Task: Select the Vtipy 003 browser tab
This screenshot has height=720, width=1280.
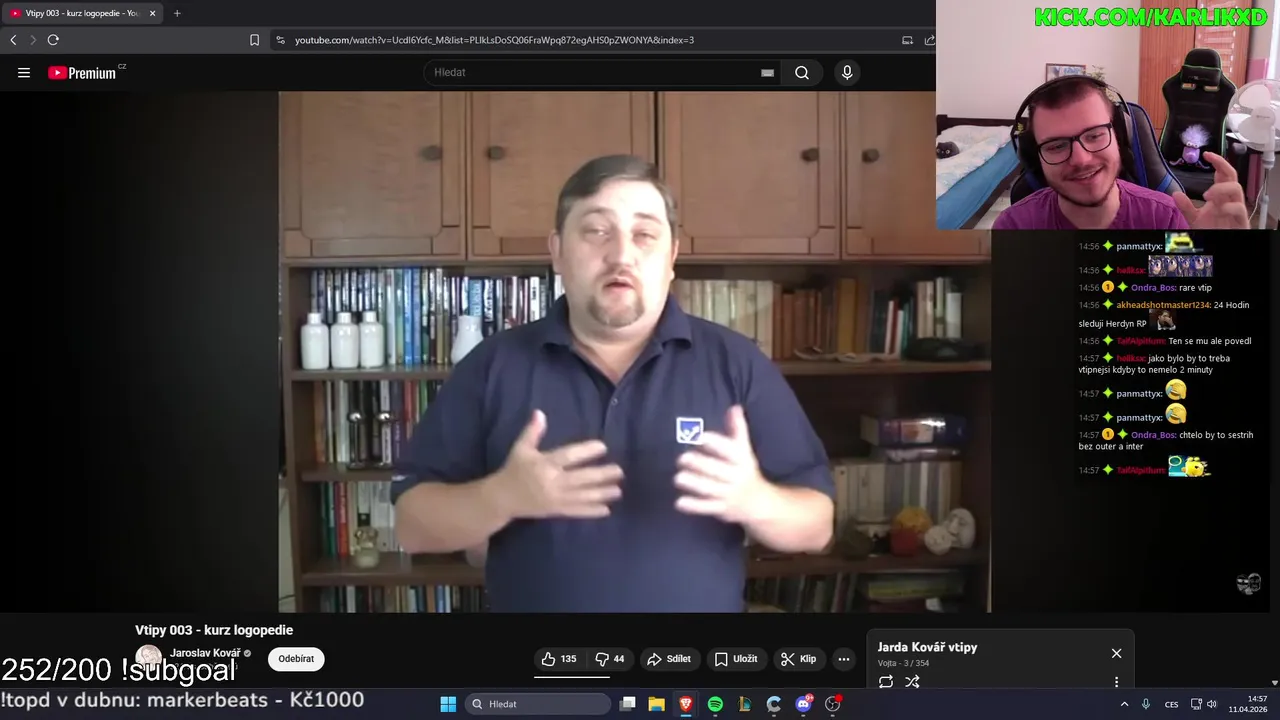Action: pos(82,13)
